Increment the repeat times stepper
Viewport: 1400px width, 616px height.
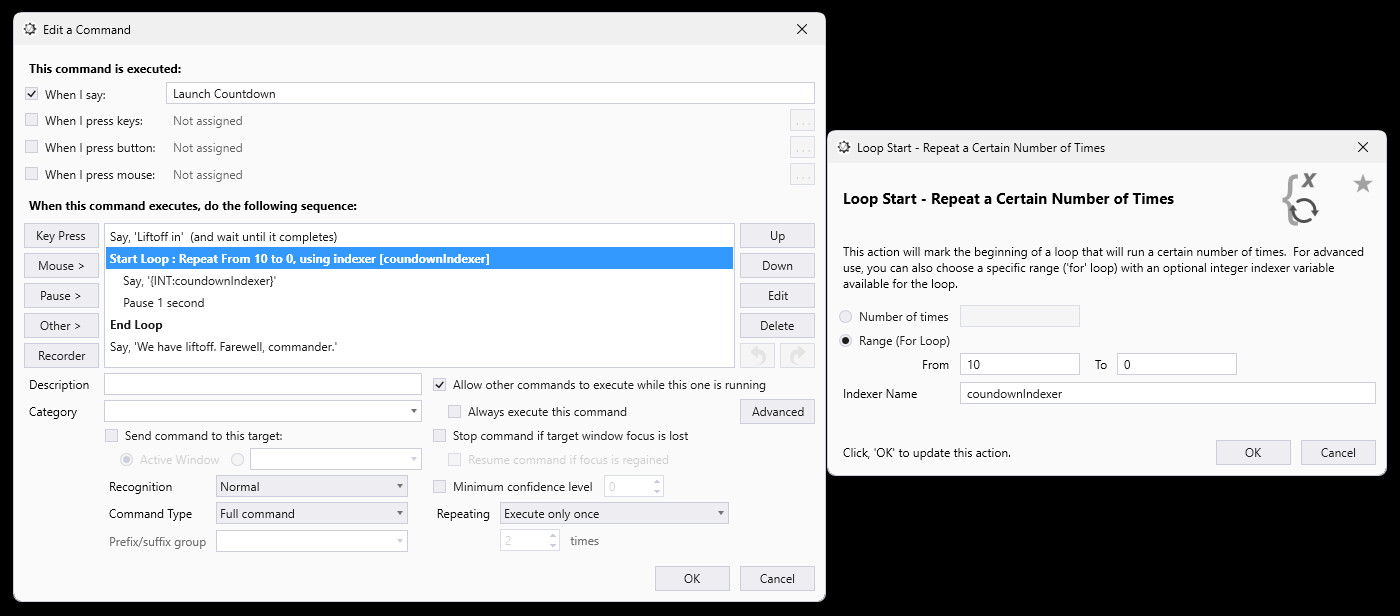click(551, 536)
